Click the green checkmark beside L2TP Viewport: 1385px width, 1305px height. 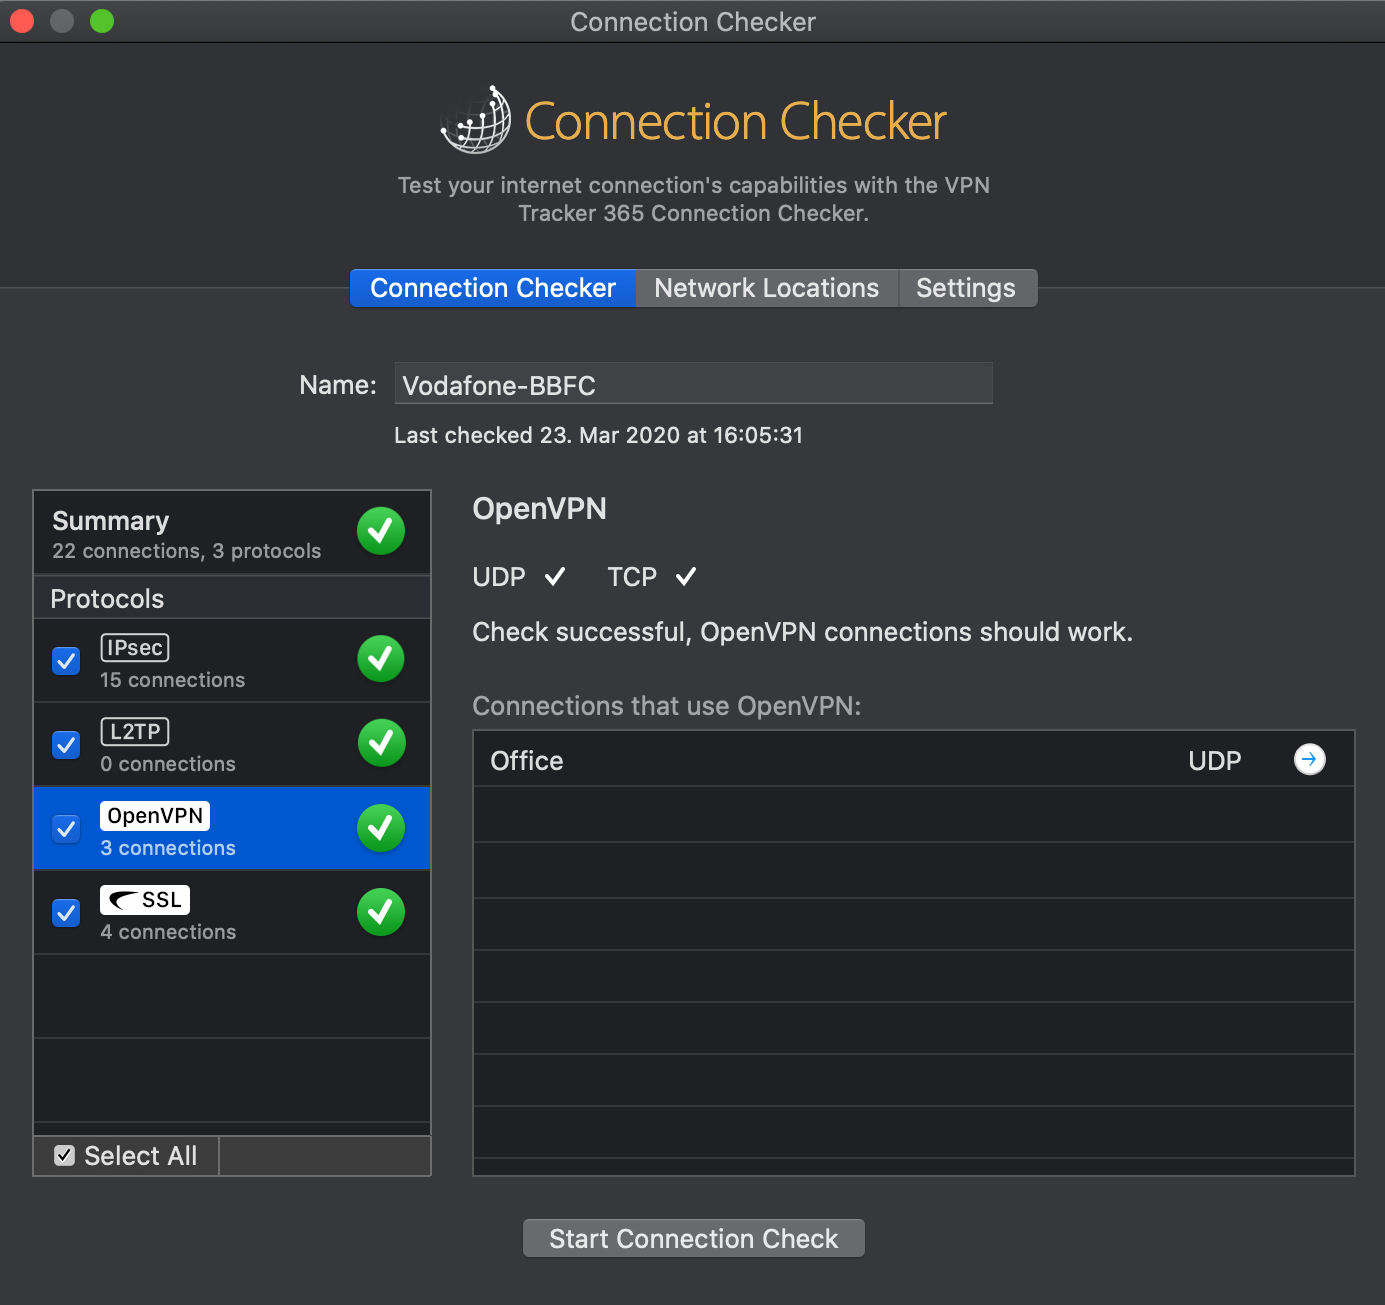pyautogui.click(x=381, y=743)
